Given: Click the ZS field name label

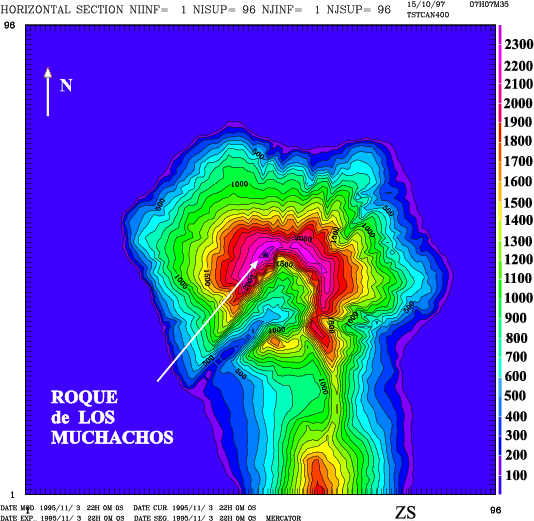Looking at the screenshot, I should coord(405,512).
